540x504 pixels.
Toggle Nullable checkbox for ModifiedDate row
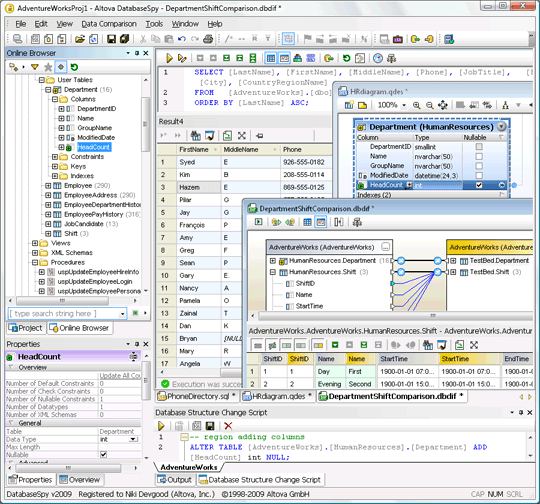pos(479,175)
